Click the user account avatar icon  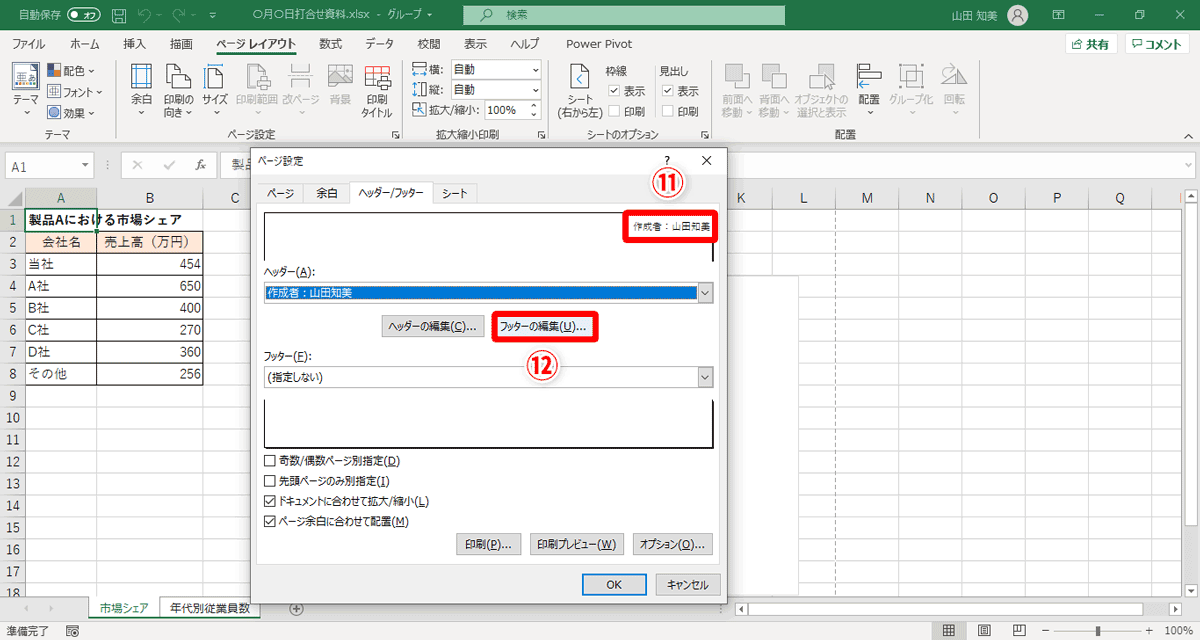[x=1017, y=15]
